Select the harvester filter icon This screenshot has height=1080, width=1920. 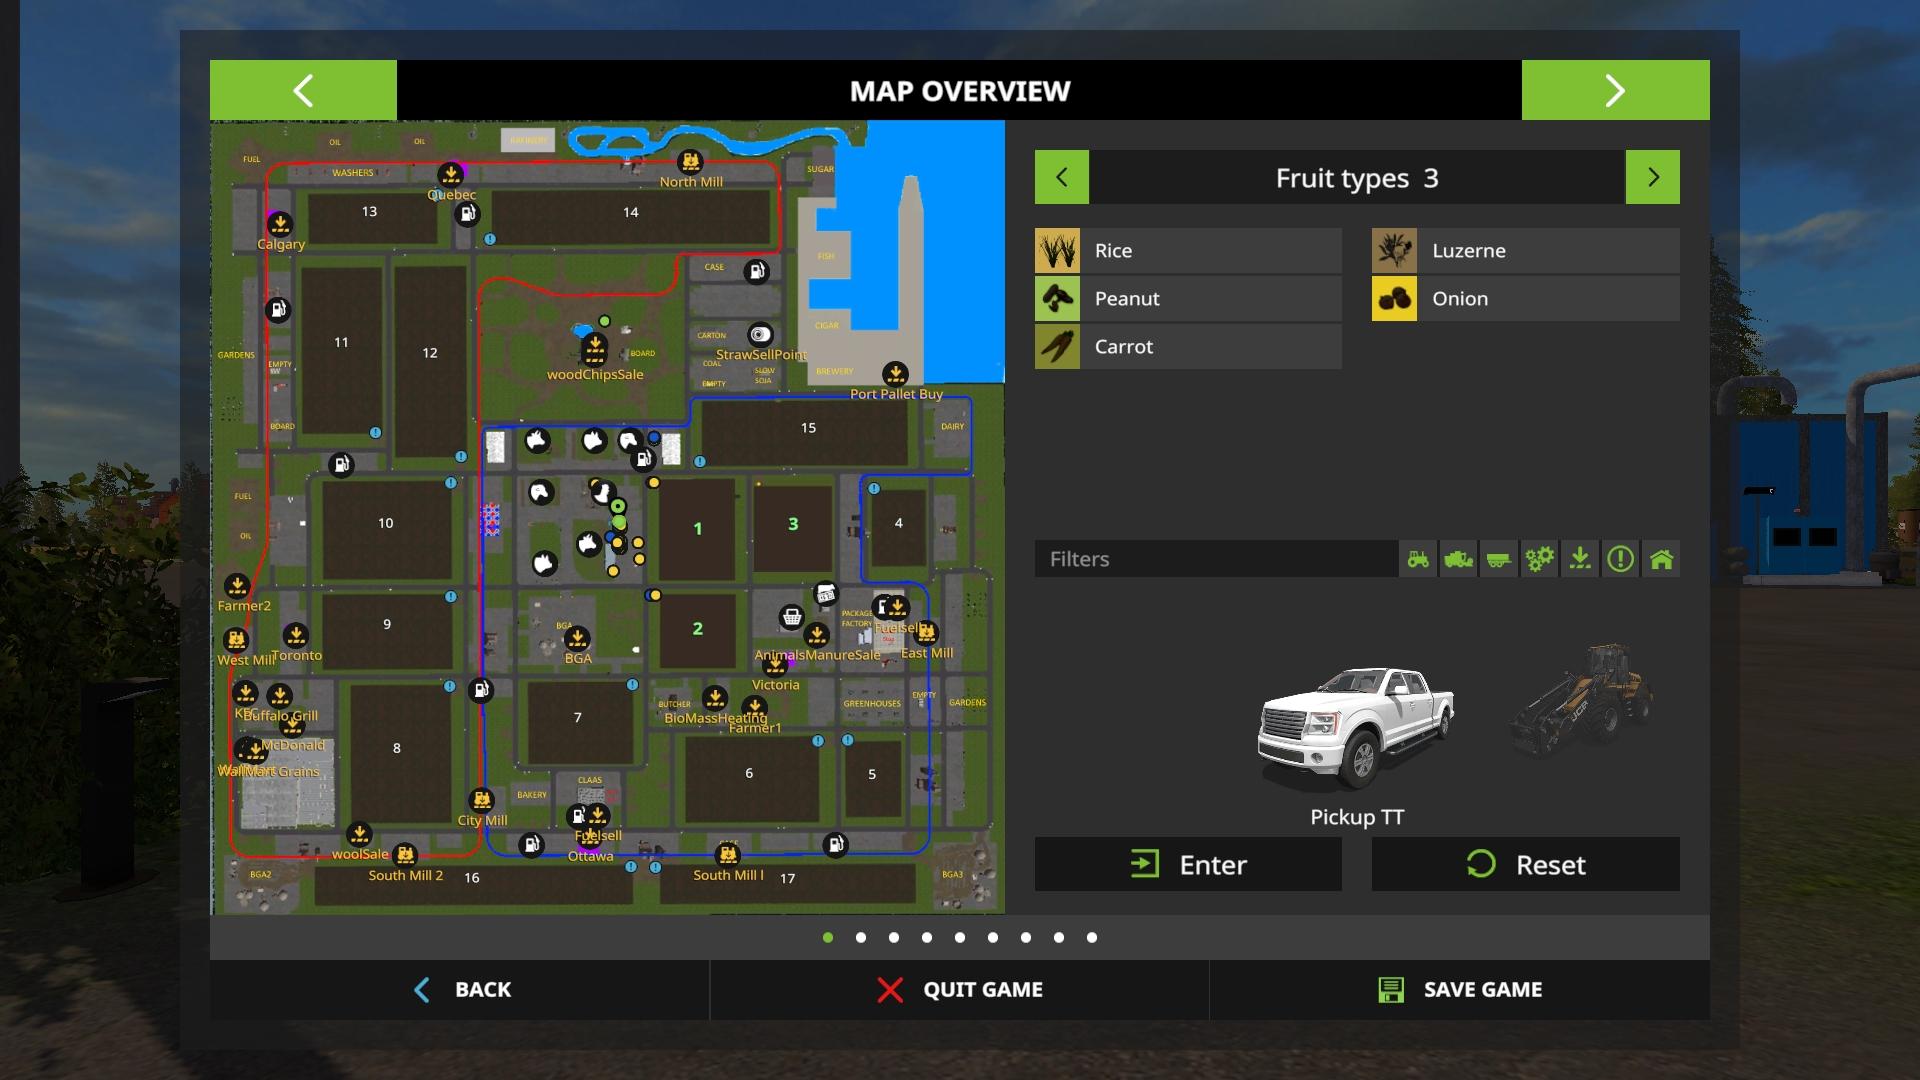coord(1458,559)
